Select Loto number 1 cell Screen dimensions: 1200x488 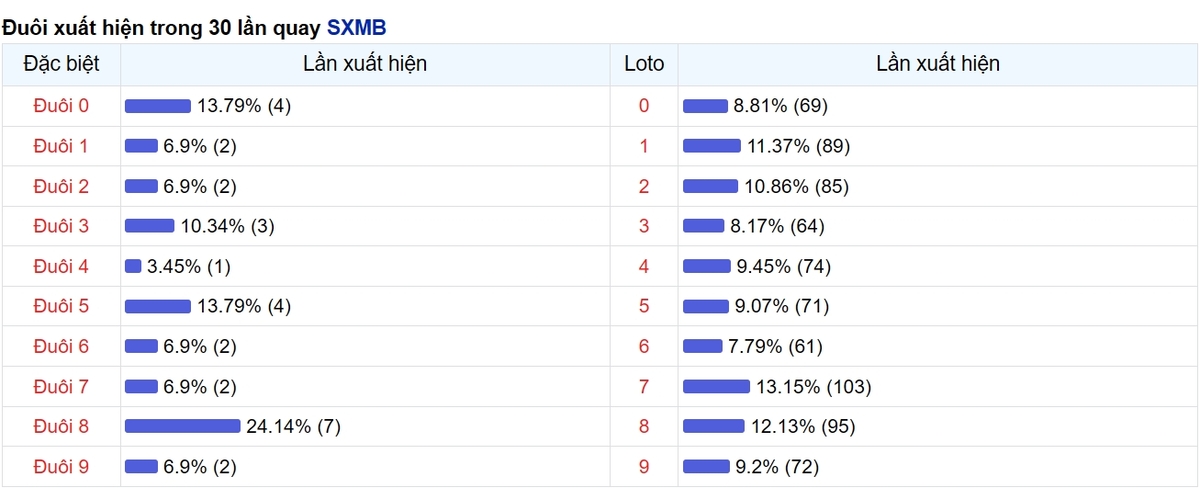pos(644,146)
